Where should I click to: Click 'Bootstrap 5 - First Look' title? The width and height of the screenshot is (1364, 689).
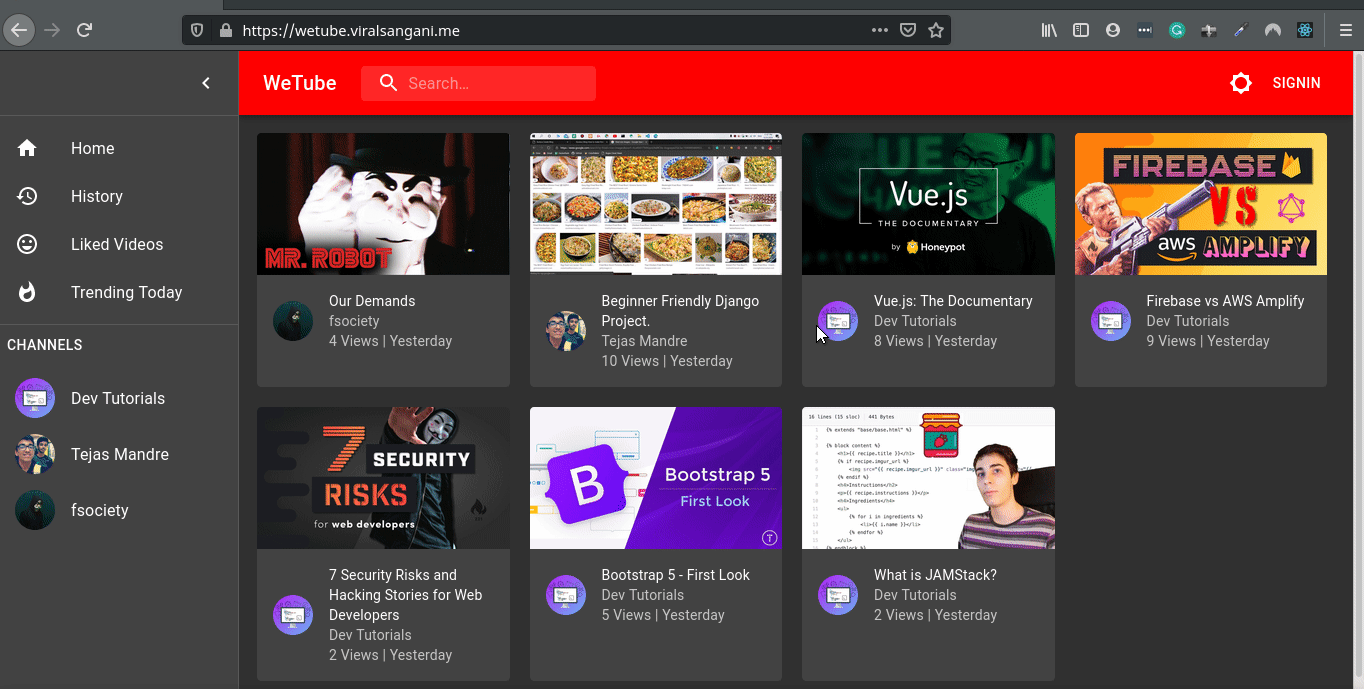pos(675,575)
